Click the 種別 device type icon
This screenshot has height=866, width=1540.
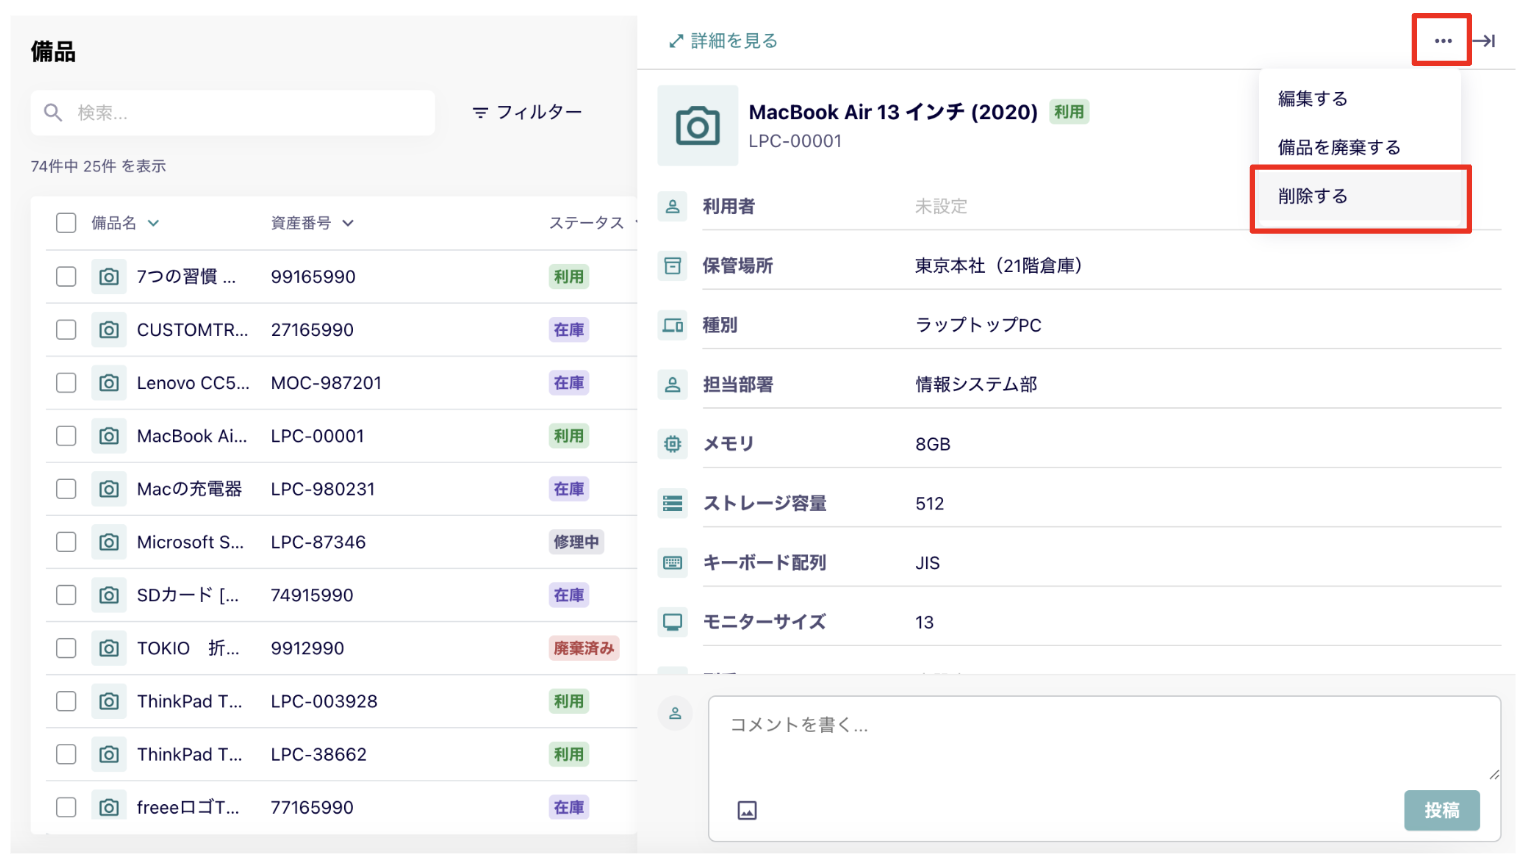point(673,325)
